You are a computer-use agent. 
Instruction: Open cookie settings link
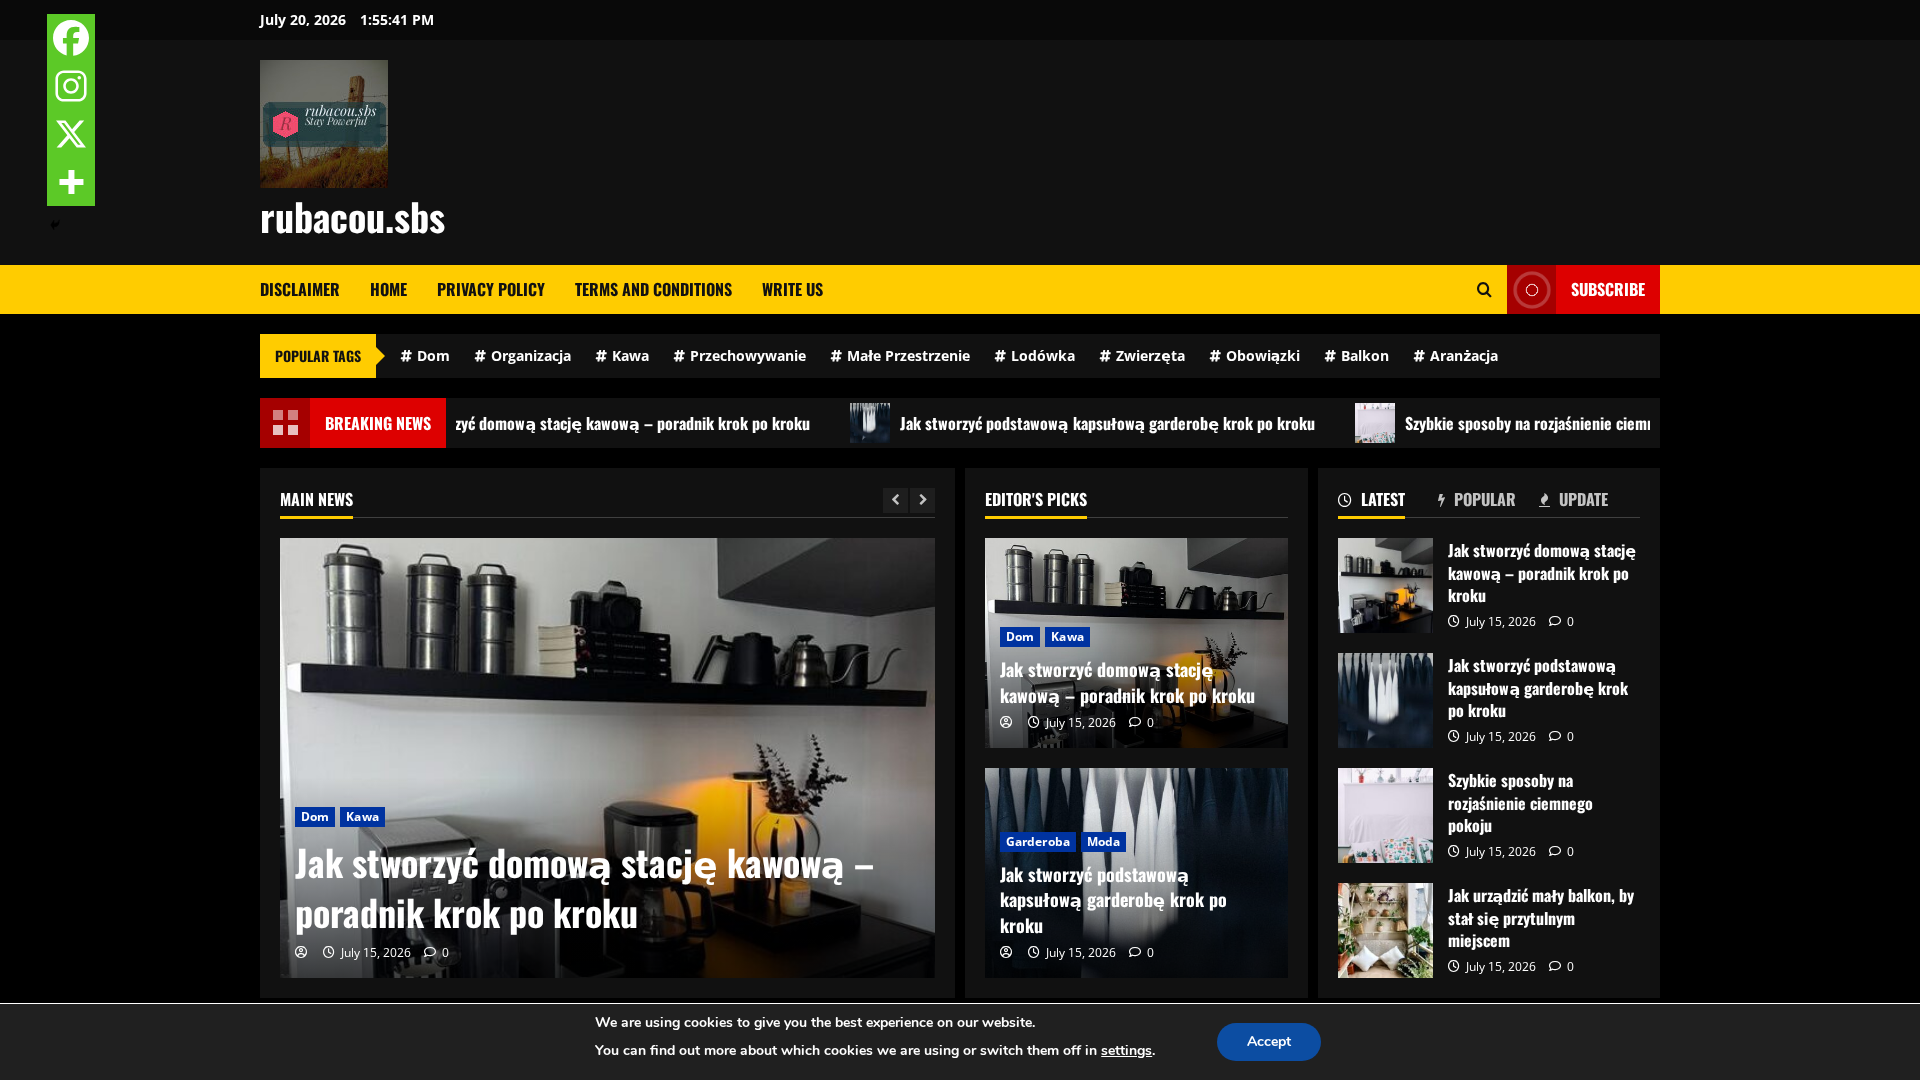click(1126, 1051)
